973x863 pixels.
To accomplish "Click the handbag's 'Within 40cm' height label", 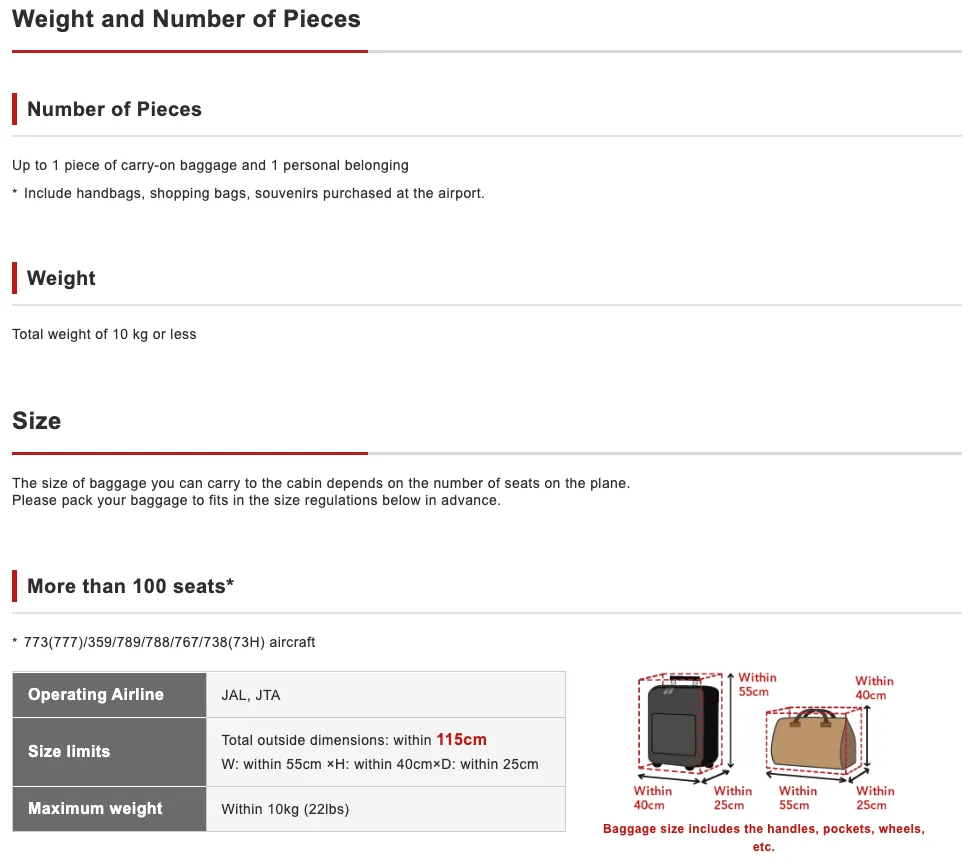I will point(874,688).
